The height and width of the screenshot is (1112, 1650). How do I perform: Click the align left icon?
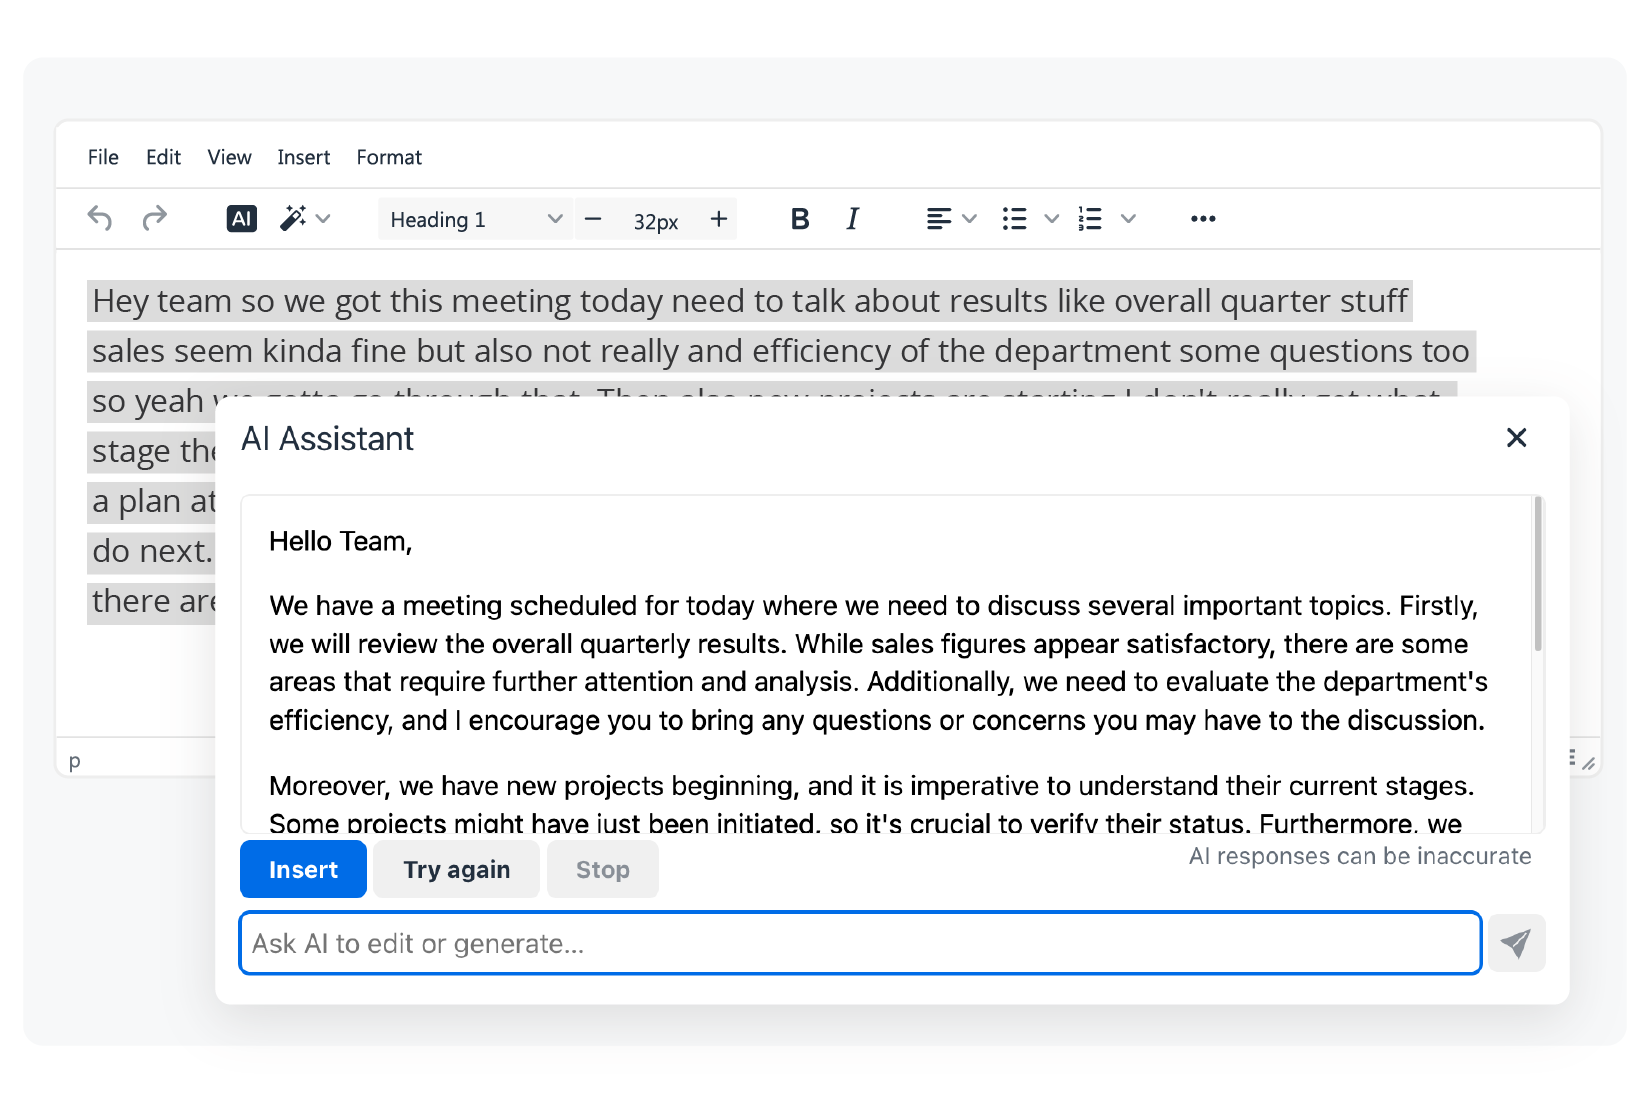[x=938, y=219]
